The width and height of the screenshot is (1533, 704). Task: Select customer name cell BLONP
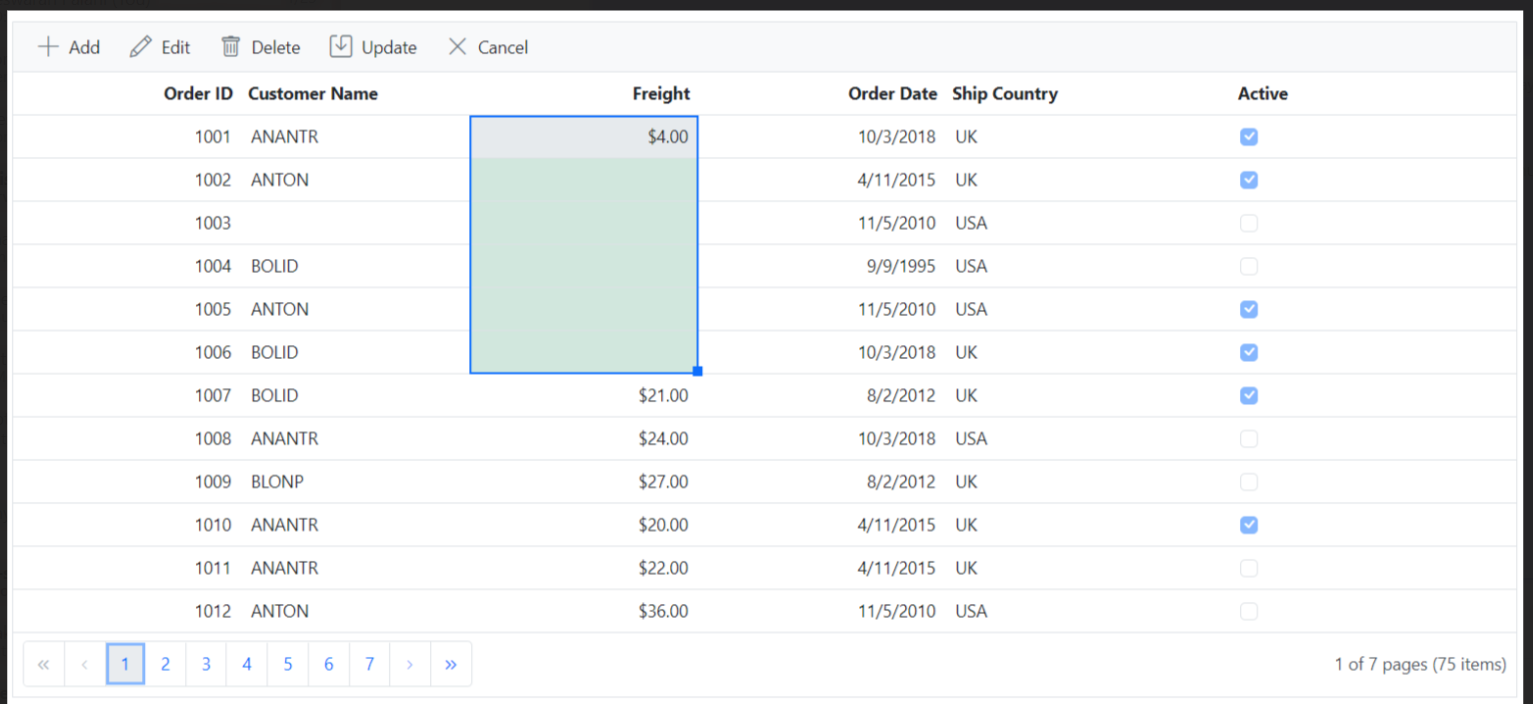tap(277, 482)
